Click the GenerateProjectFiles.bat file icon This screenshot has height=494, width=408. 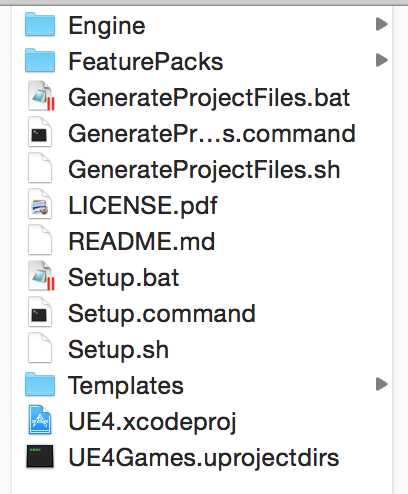click(x=41, y=96)
